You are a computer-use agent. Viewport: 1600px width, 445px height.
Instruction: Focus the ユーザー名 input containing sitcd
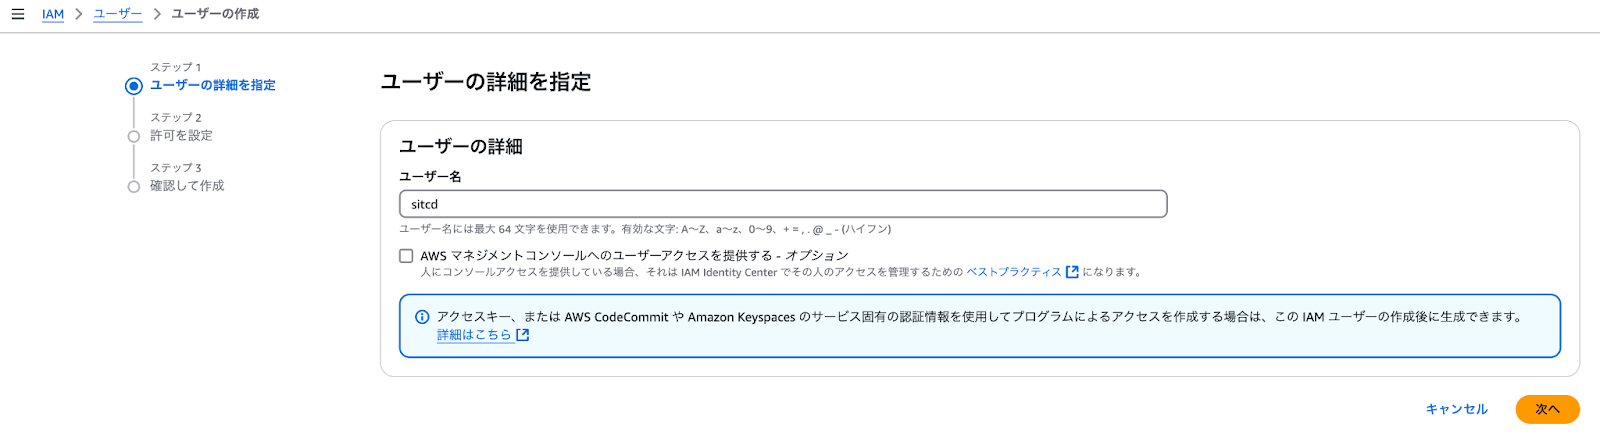click(x=783, y=204)
